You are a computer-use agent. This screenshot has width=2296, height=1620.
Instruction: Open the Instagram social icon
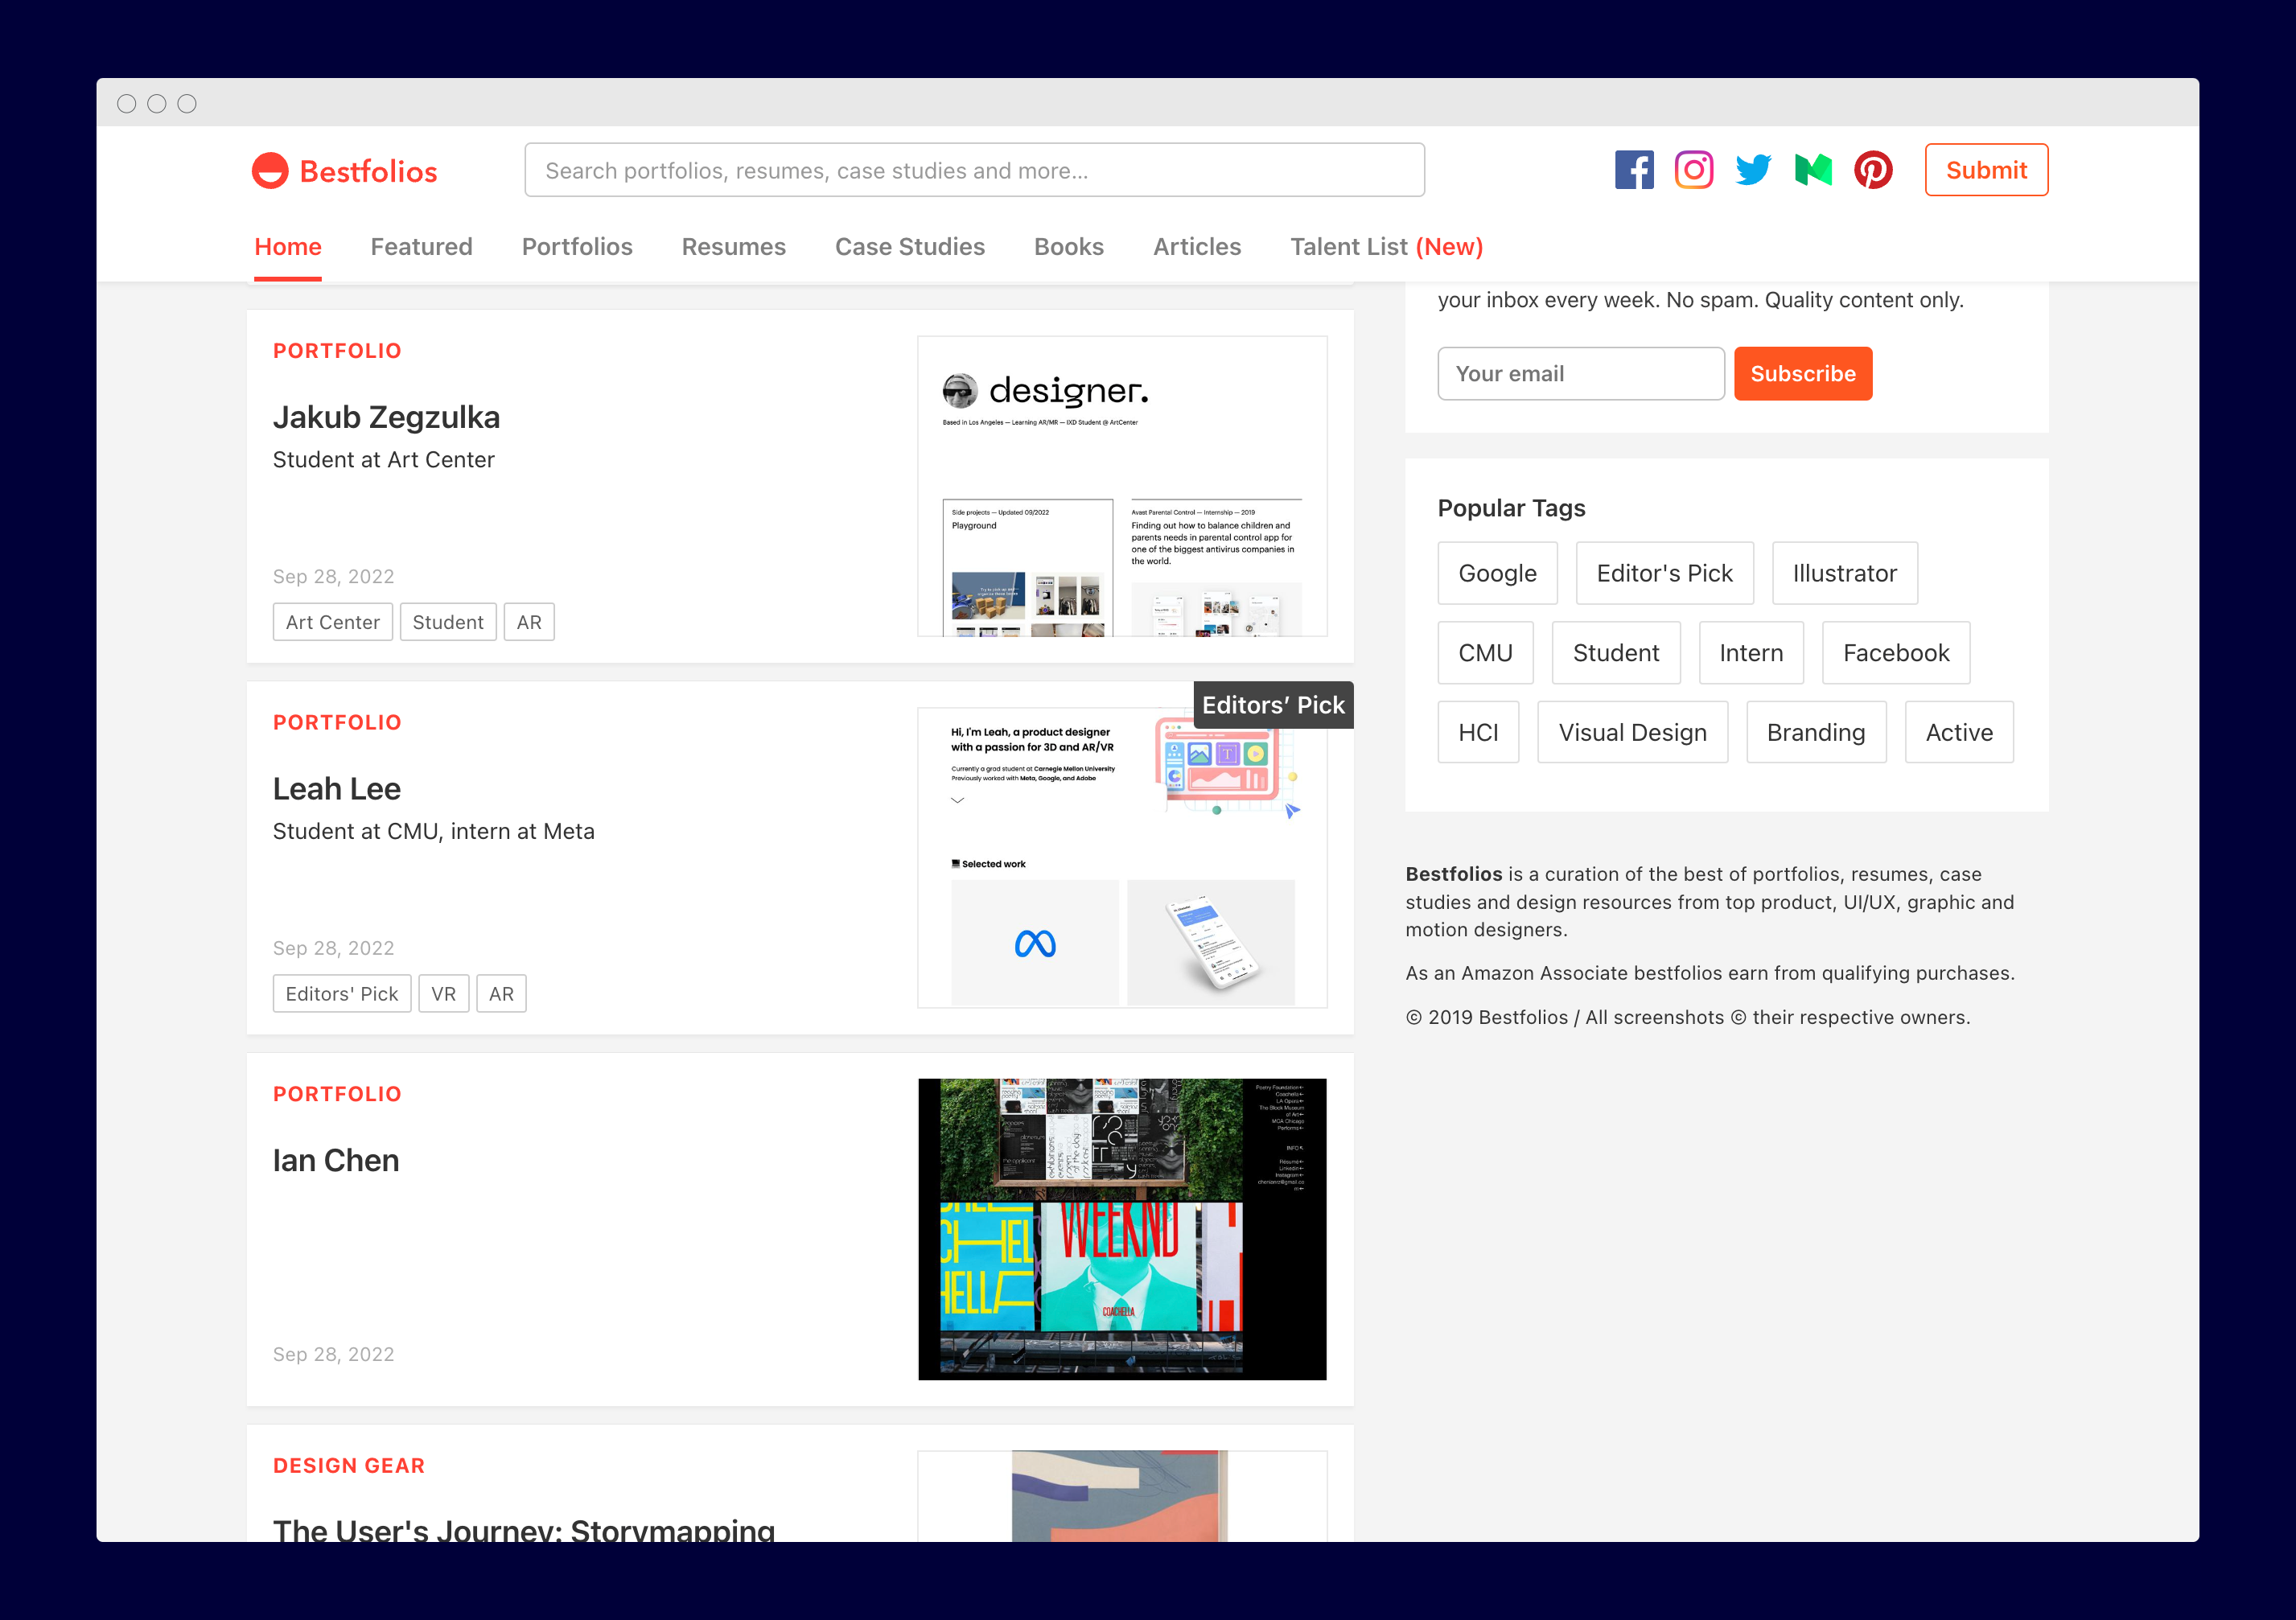(1693, 170)
